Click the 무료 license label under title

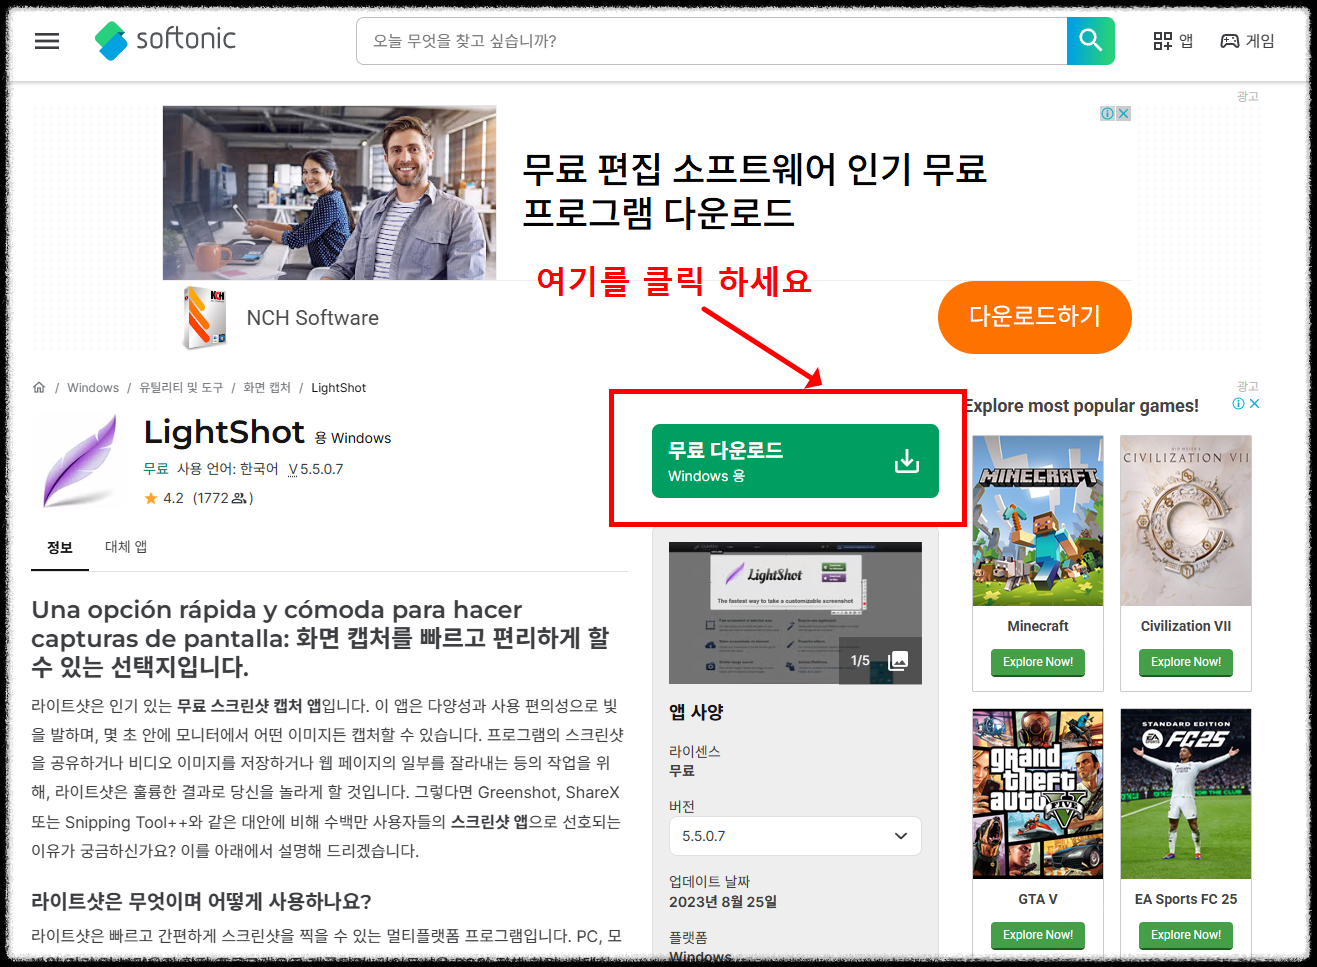coord(156,469)
